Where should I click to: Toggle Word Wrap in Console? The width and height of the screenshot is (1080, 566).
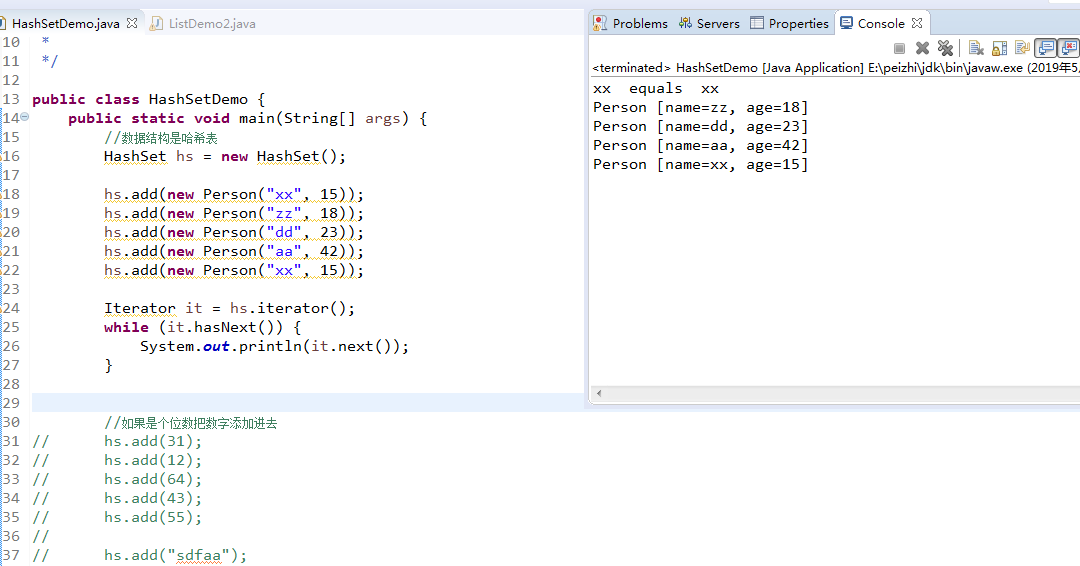point(1023,48)
